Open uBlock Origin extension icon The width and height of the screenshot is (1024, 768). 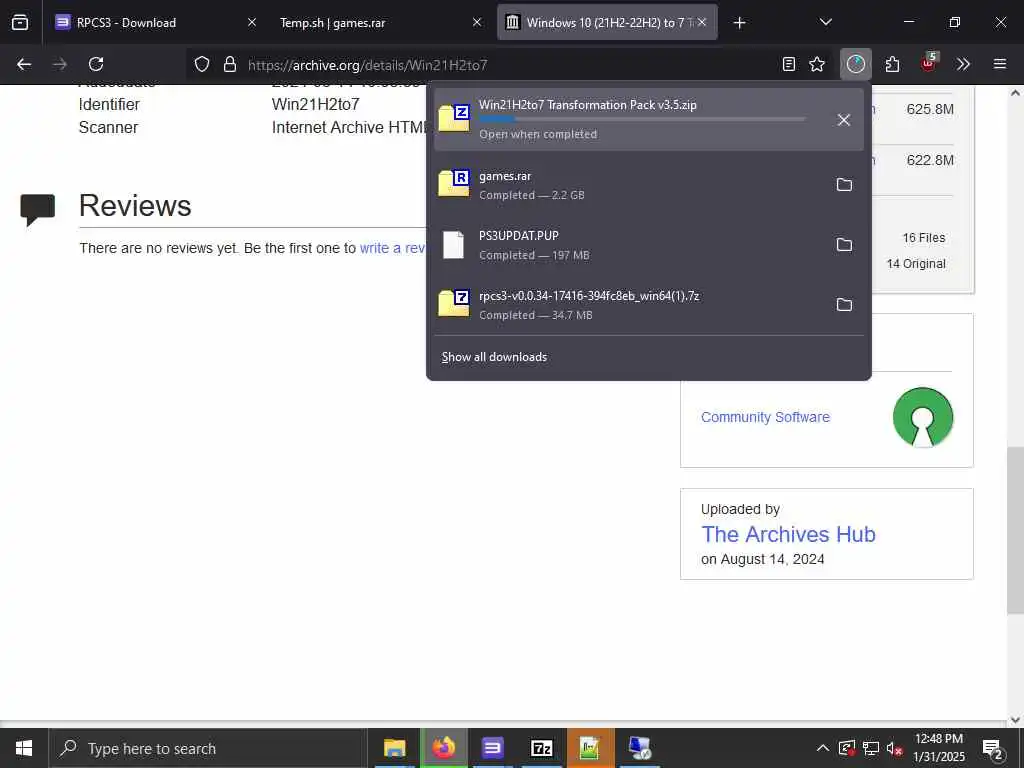click(928, 64)
